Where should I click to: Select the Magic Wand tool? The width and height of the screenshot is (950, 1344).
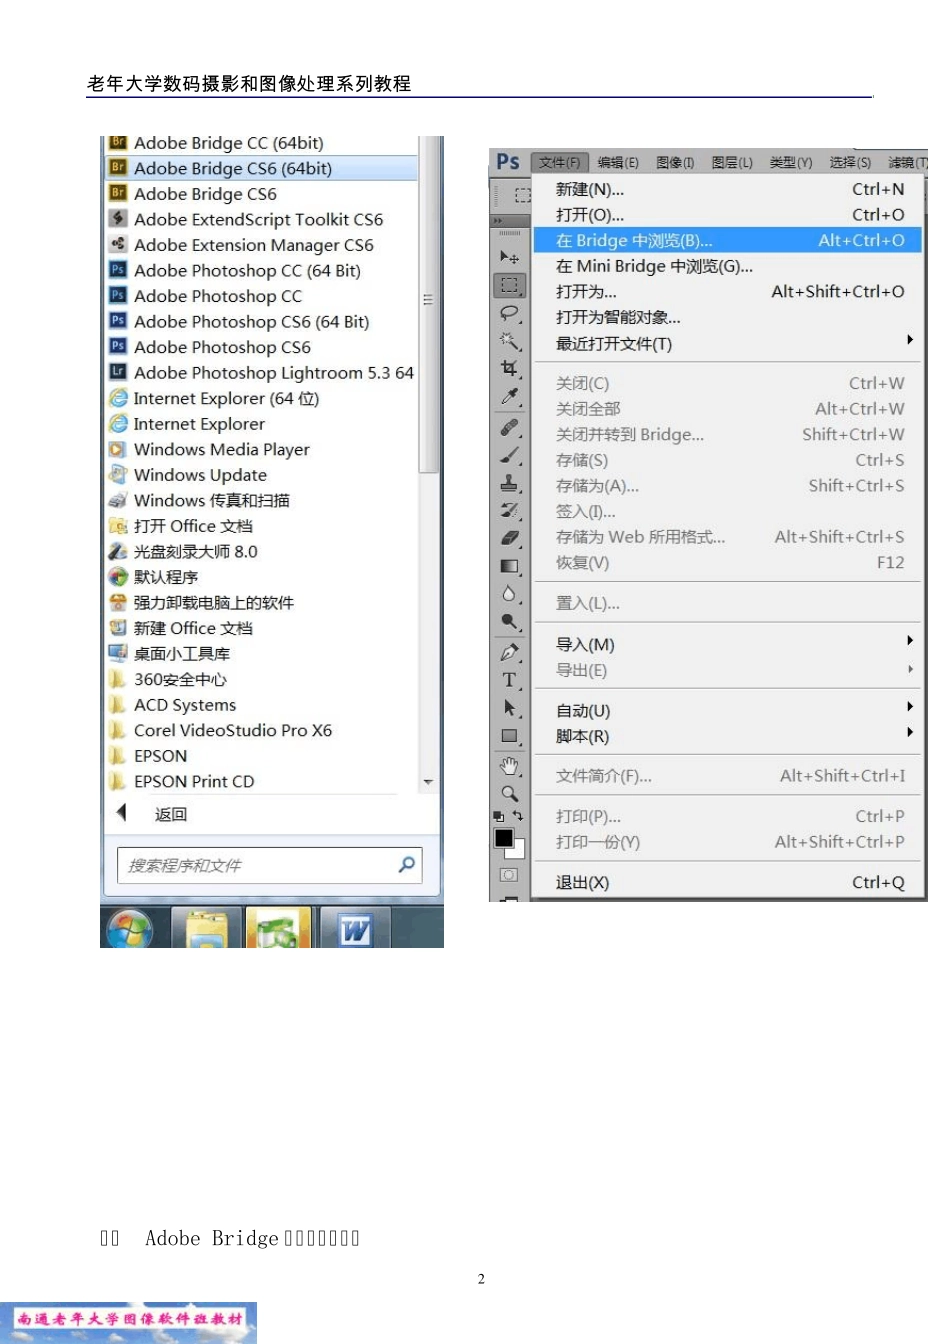[x=509, y=341]
